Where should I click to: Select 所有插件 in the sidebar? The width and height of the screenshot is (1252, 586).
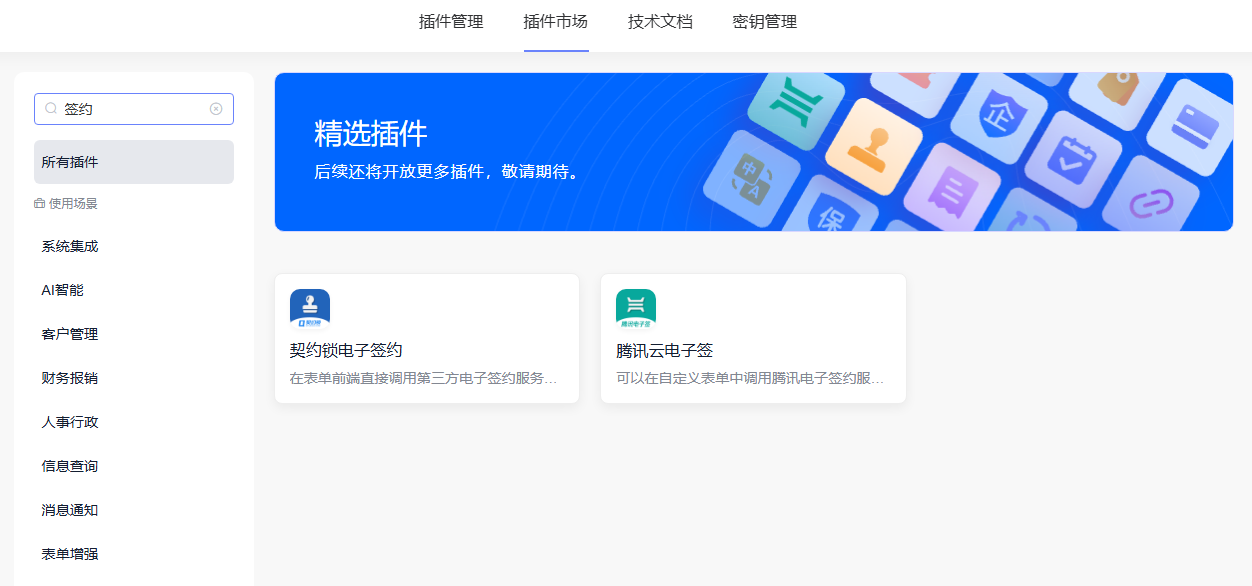click(x=134, y=162)
